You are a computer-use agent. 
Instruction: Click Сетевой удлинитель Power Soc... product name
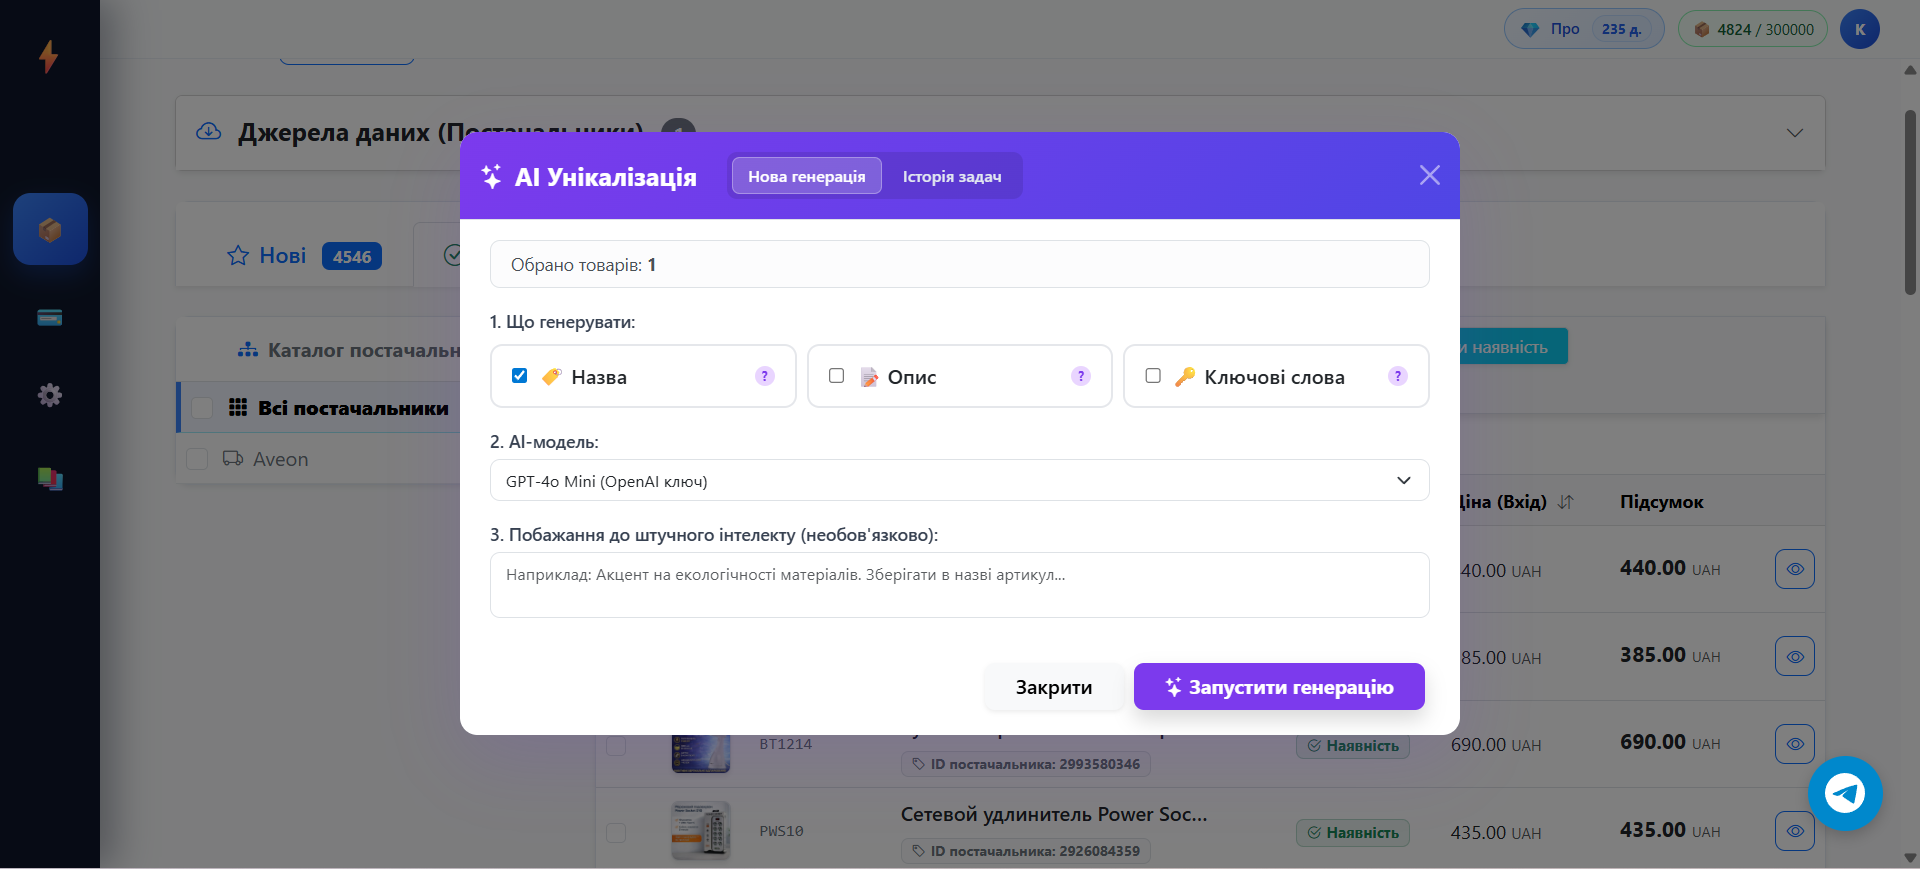click(1054, 814)
